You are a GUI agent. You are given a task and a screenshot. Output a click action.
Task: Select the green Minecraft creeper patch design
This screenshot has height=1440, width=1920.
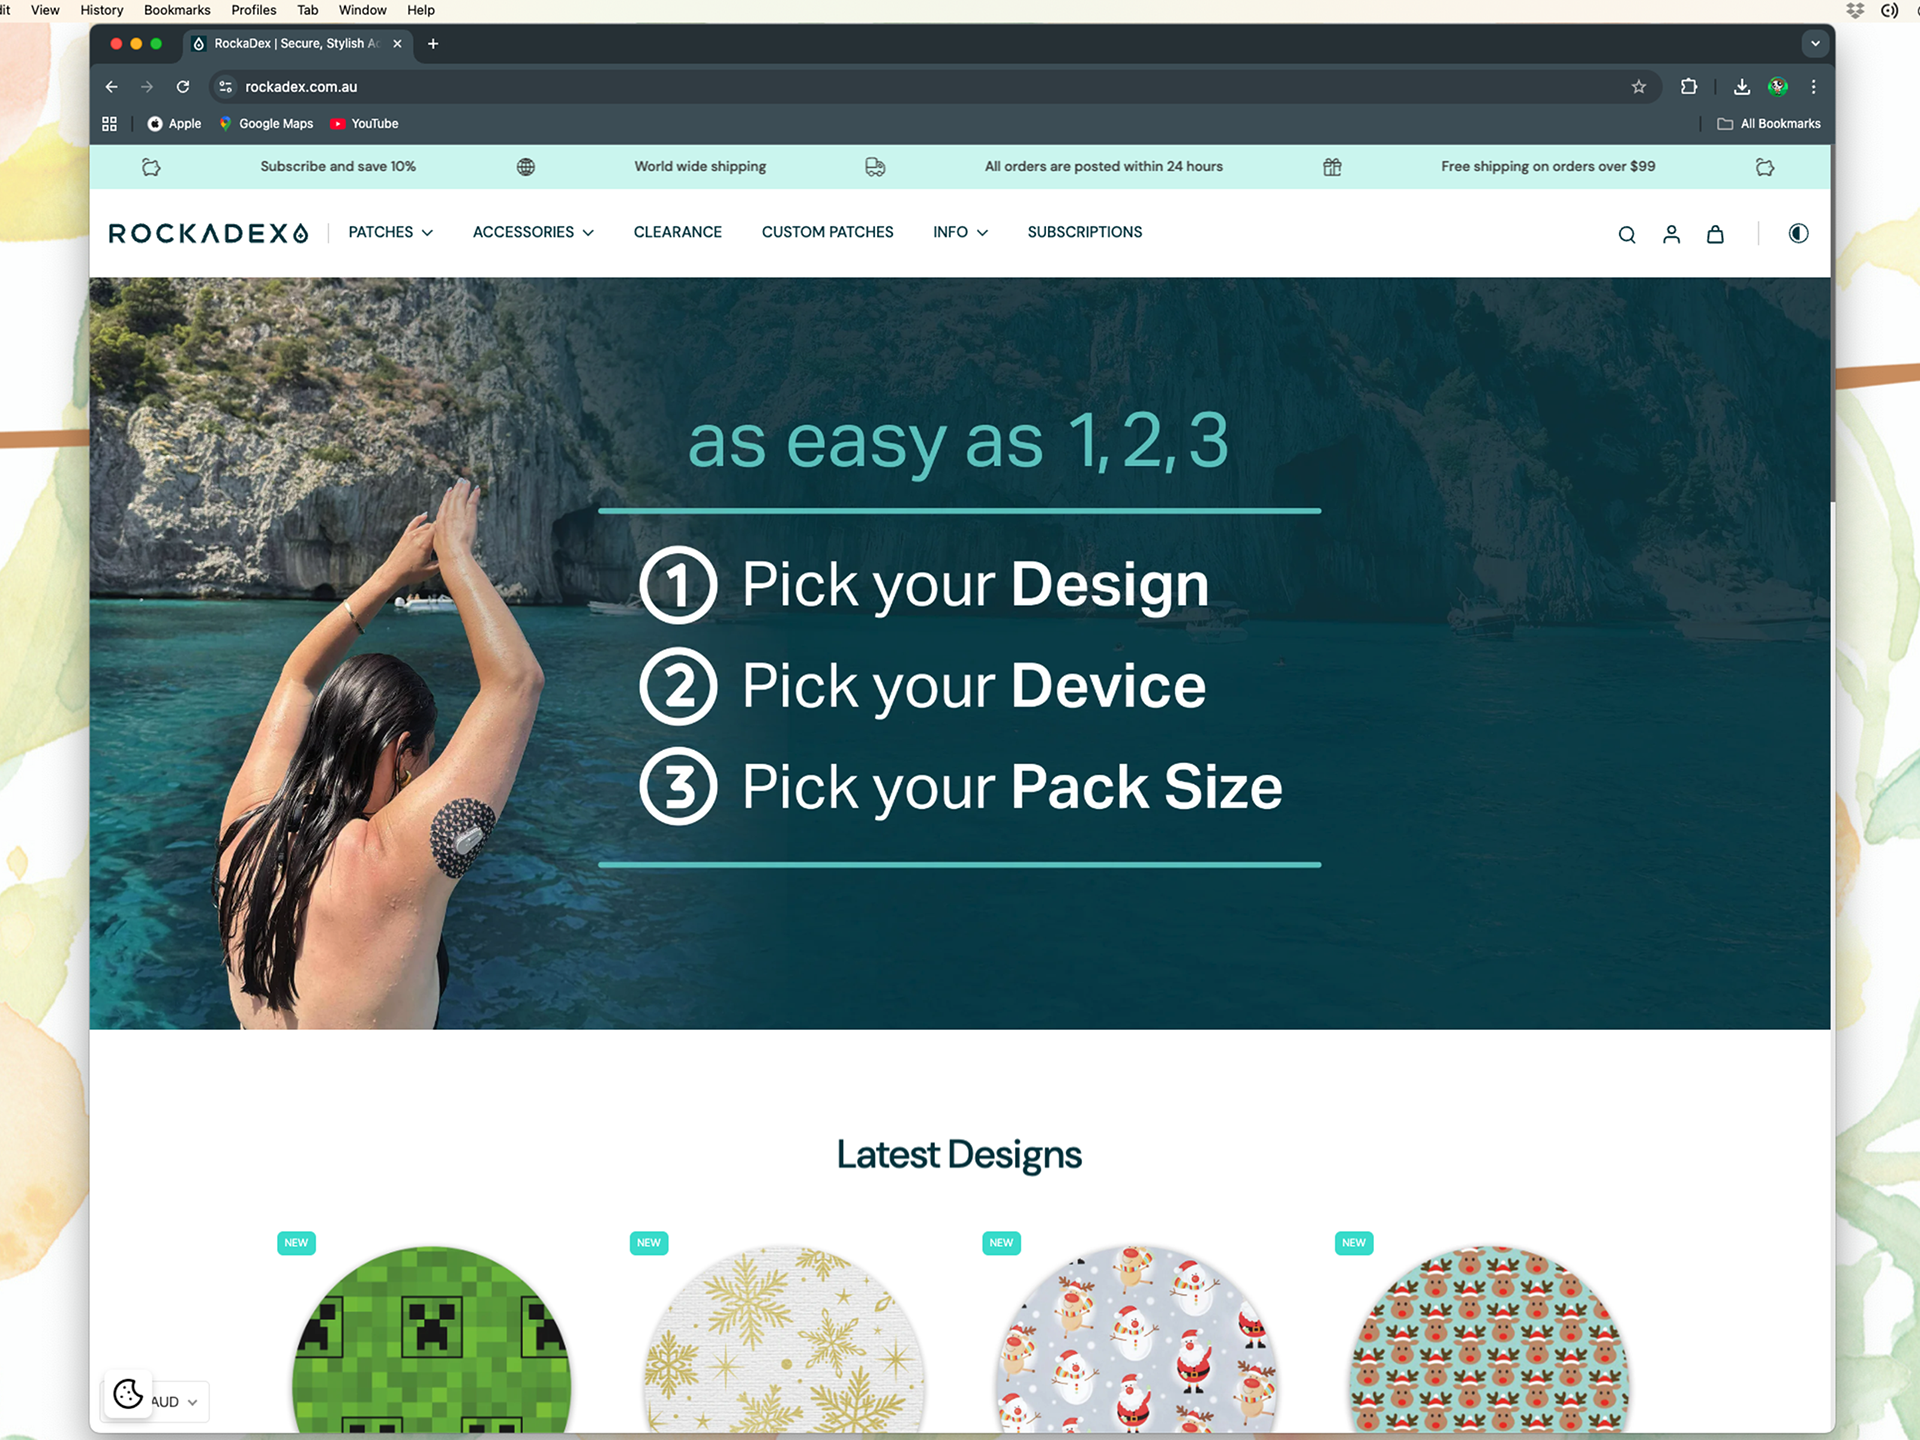click(x=431, y=1340)
